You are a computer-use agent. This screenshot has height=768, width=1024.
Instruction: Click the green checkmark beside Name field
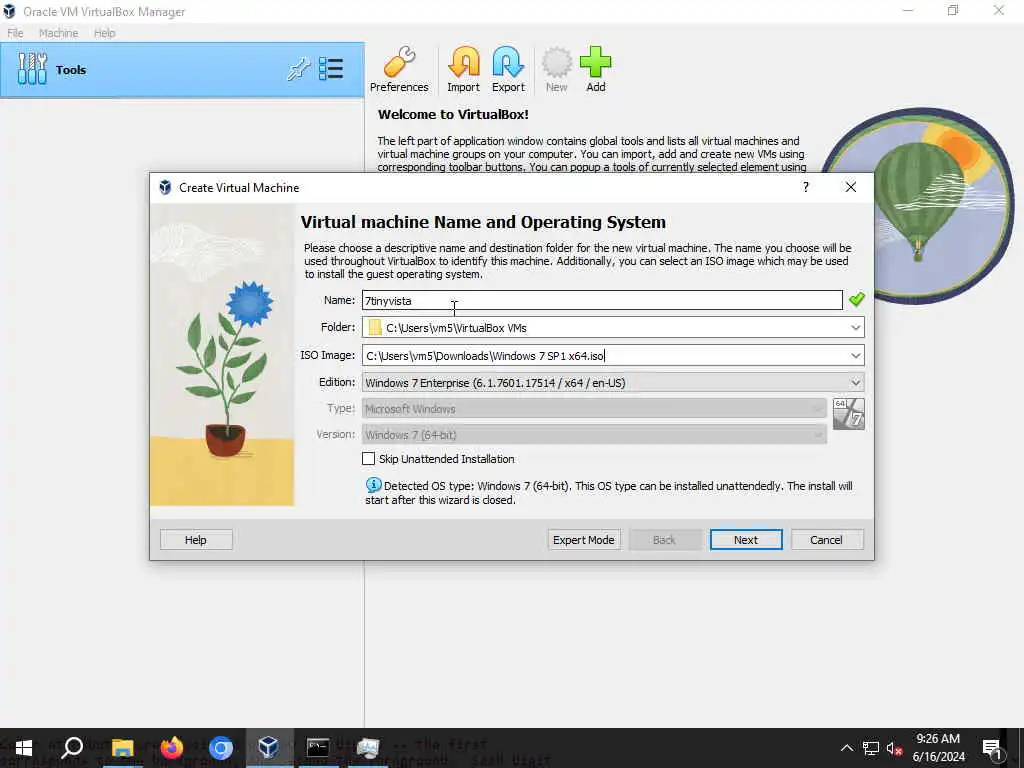[856, 300]
